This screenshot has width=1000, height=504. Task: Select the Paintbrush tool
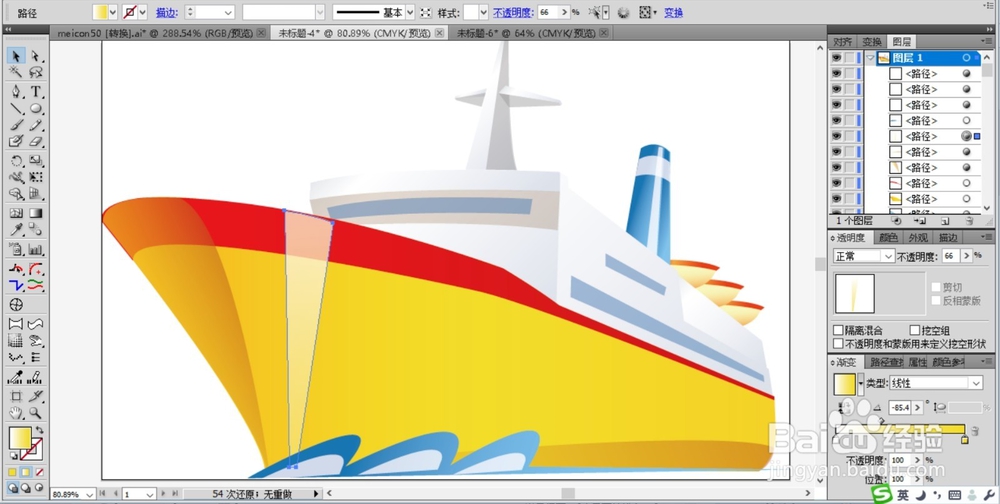[16, 125]
